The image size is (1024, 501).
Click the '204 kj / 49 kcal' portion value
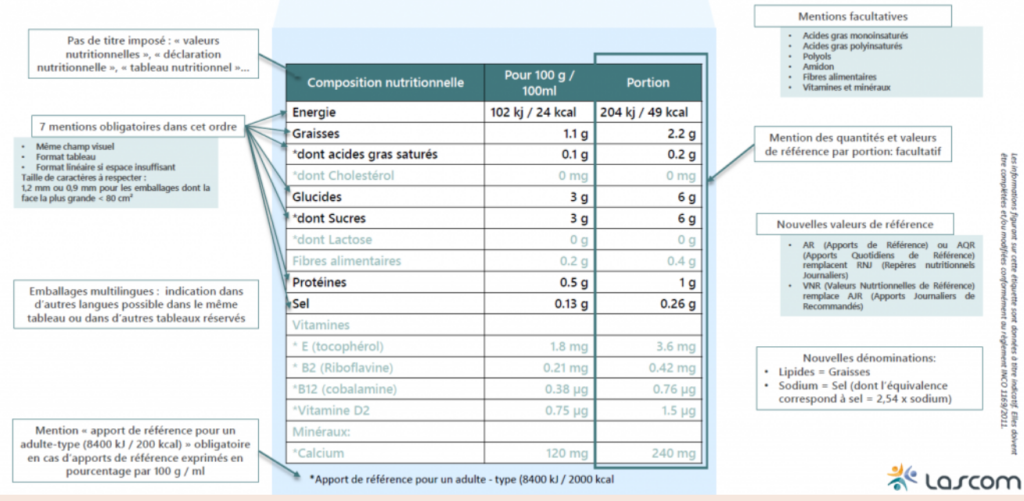point(643,112)
